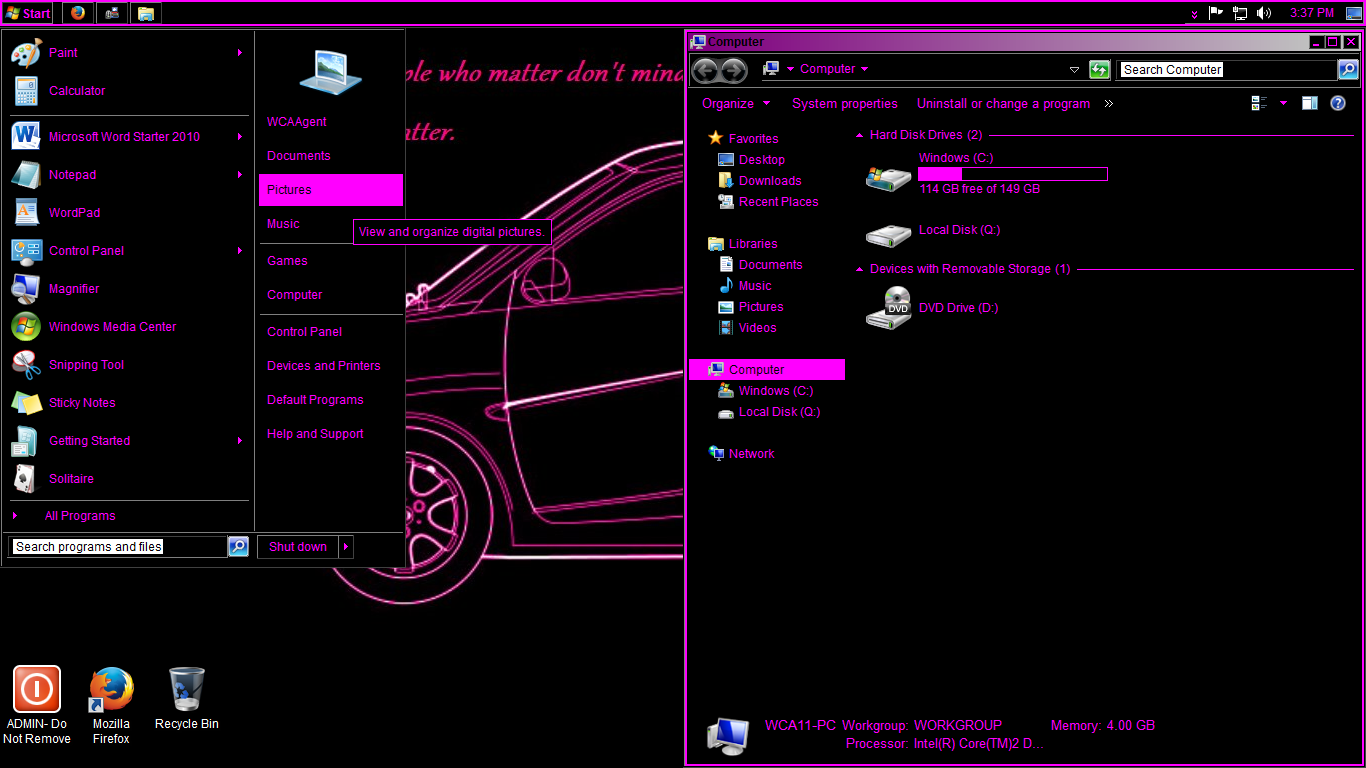The height and width of the screenshot is (768, 1366).
Task: Open Pictures in Start menu
Action: (330, 190)
